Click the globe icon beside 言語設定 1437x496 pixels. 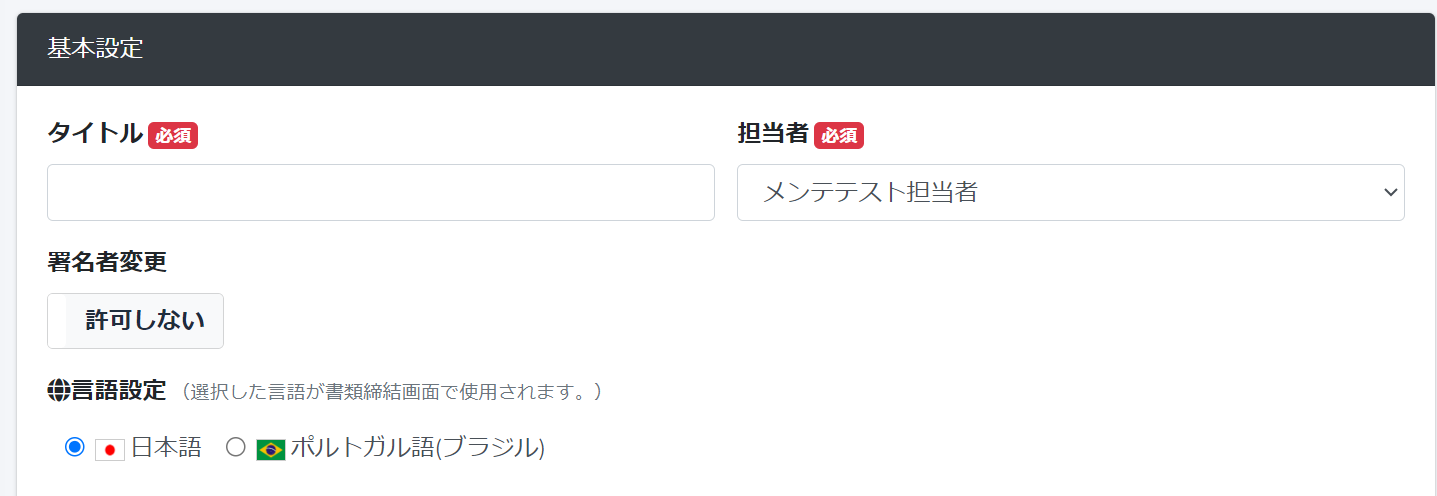point(59,391)
